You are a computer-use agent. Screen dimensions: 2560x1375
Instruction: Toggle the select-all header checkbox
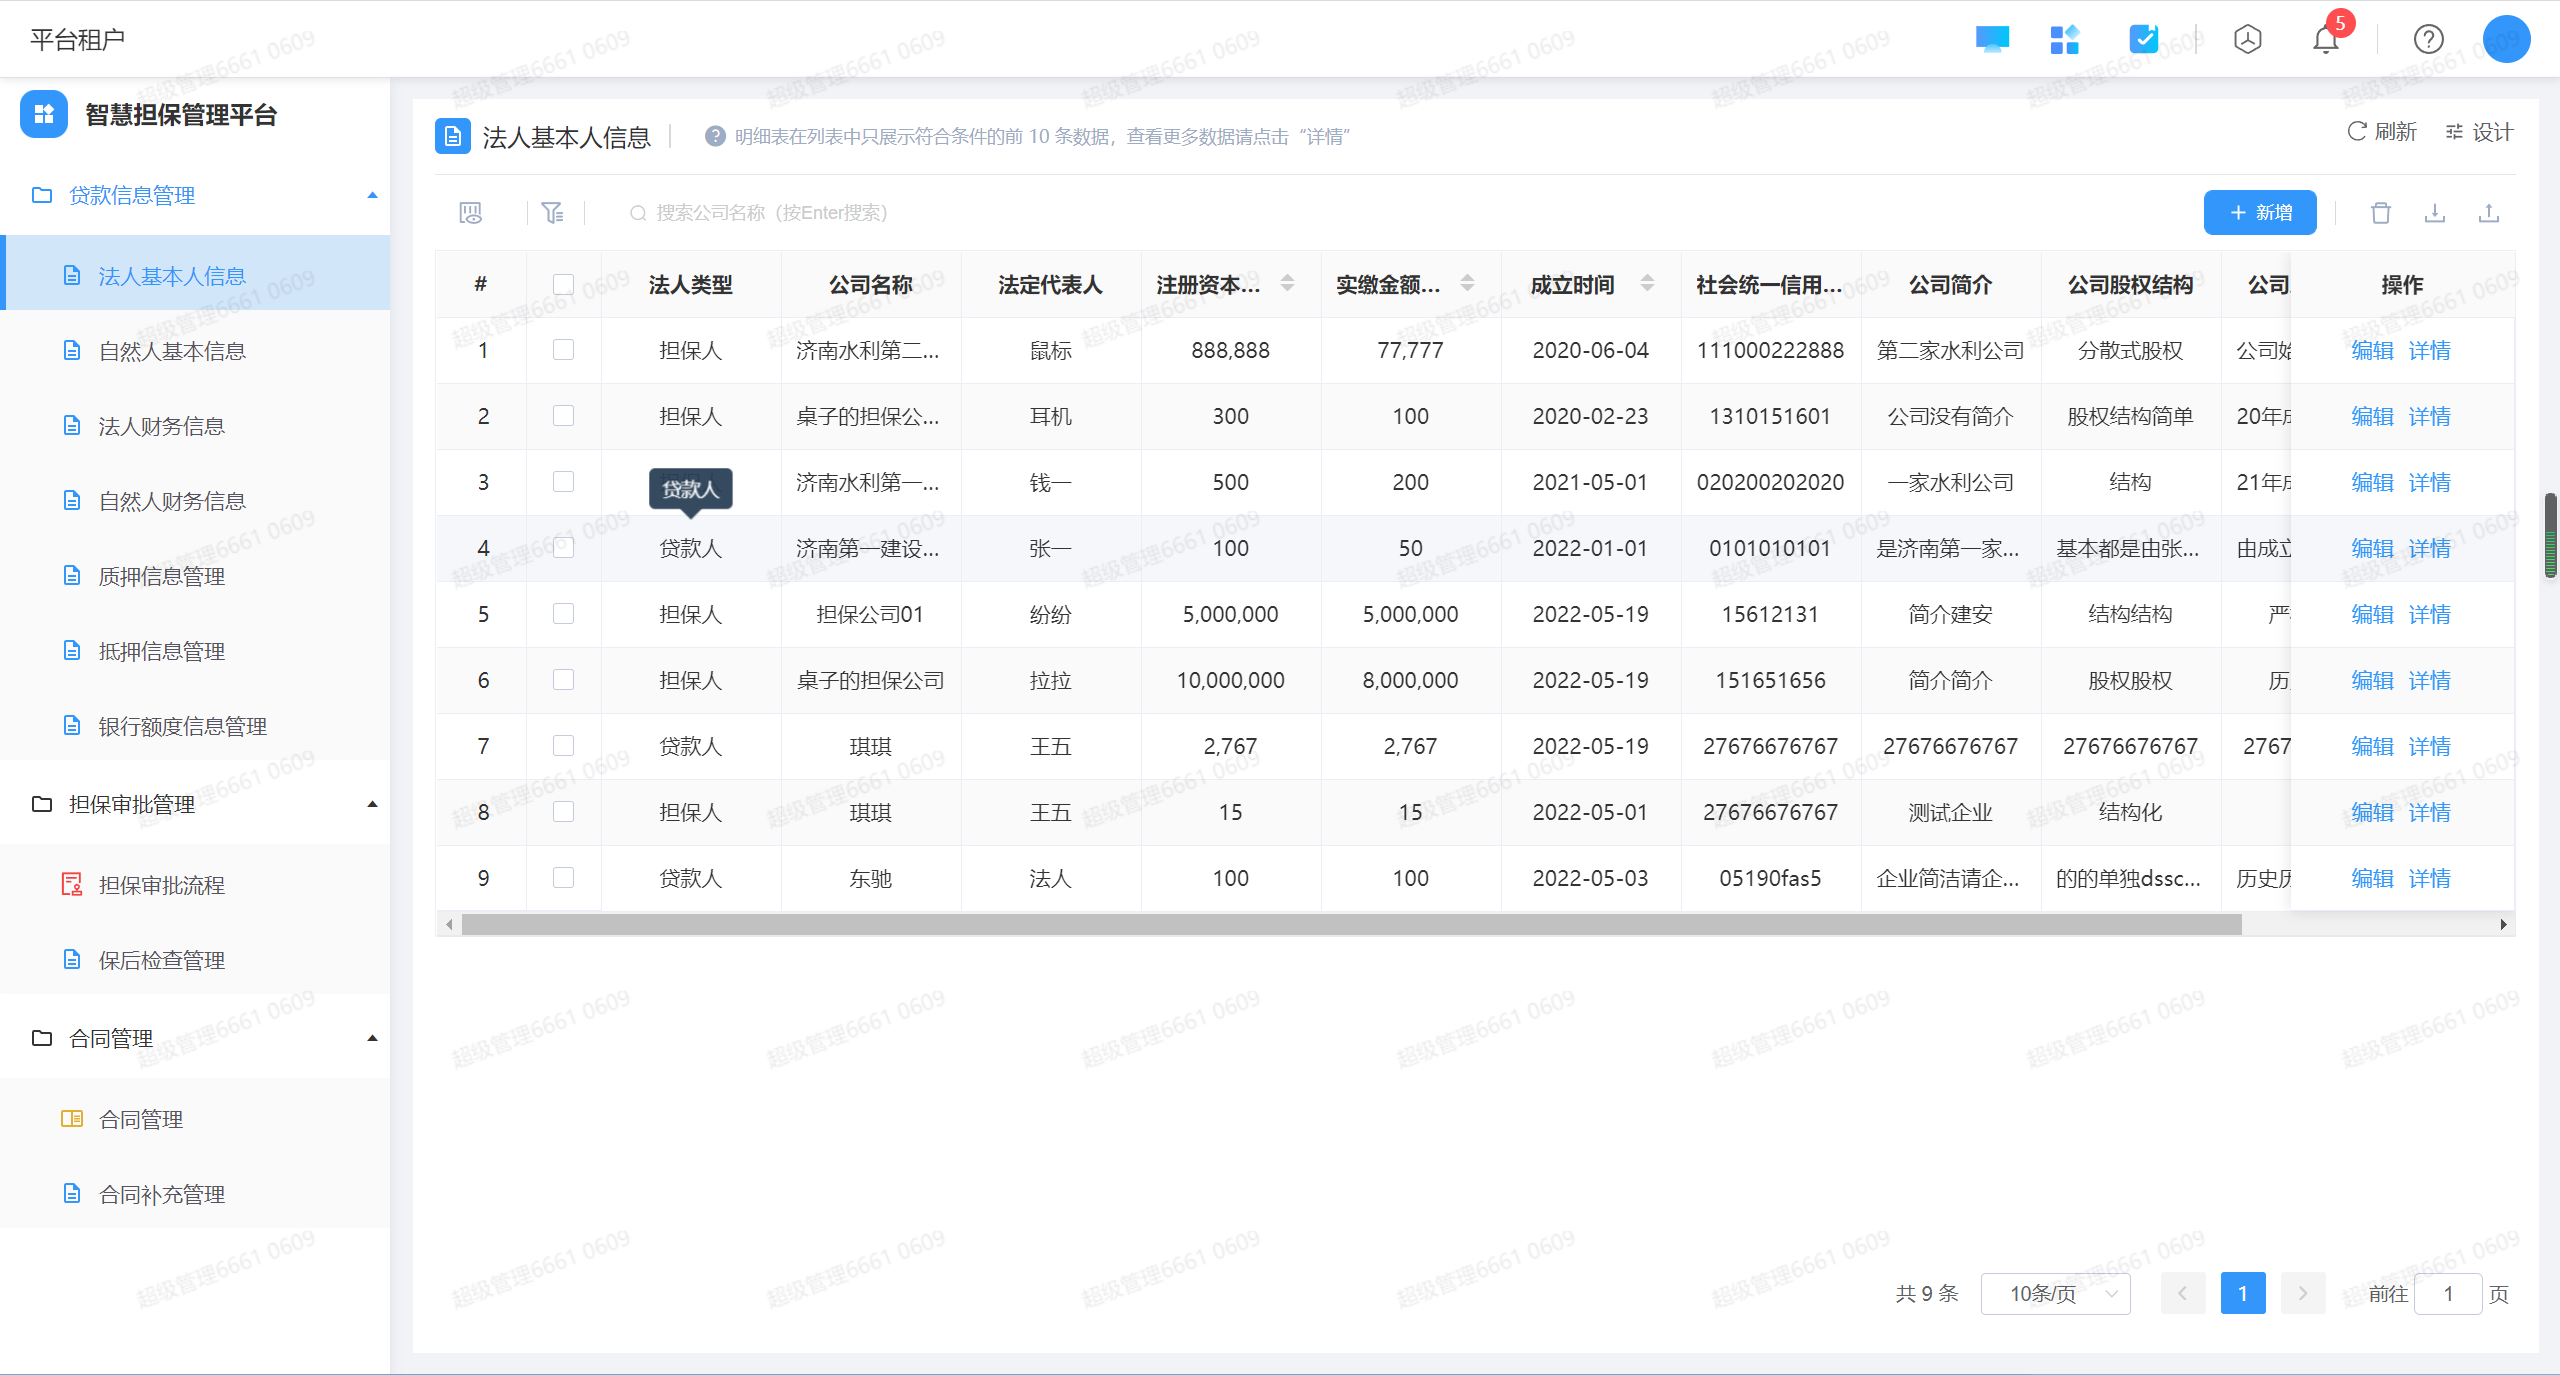[563, 285]
